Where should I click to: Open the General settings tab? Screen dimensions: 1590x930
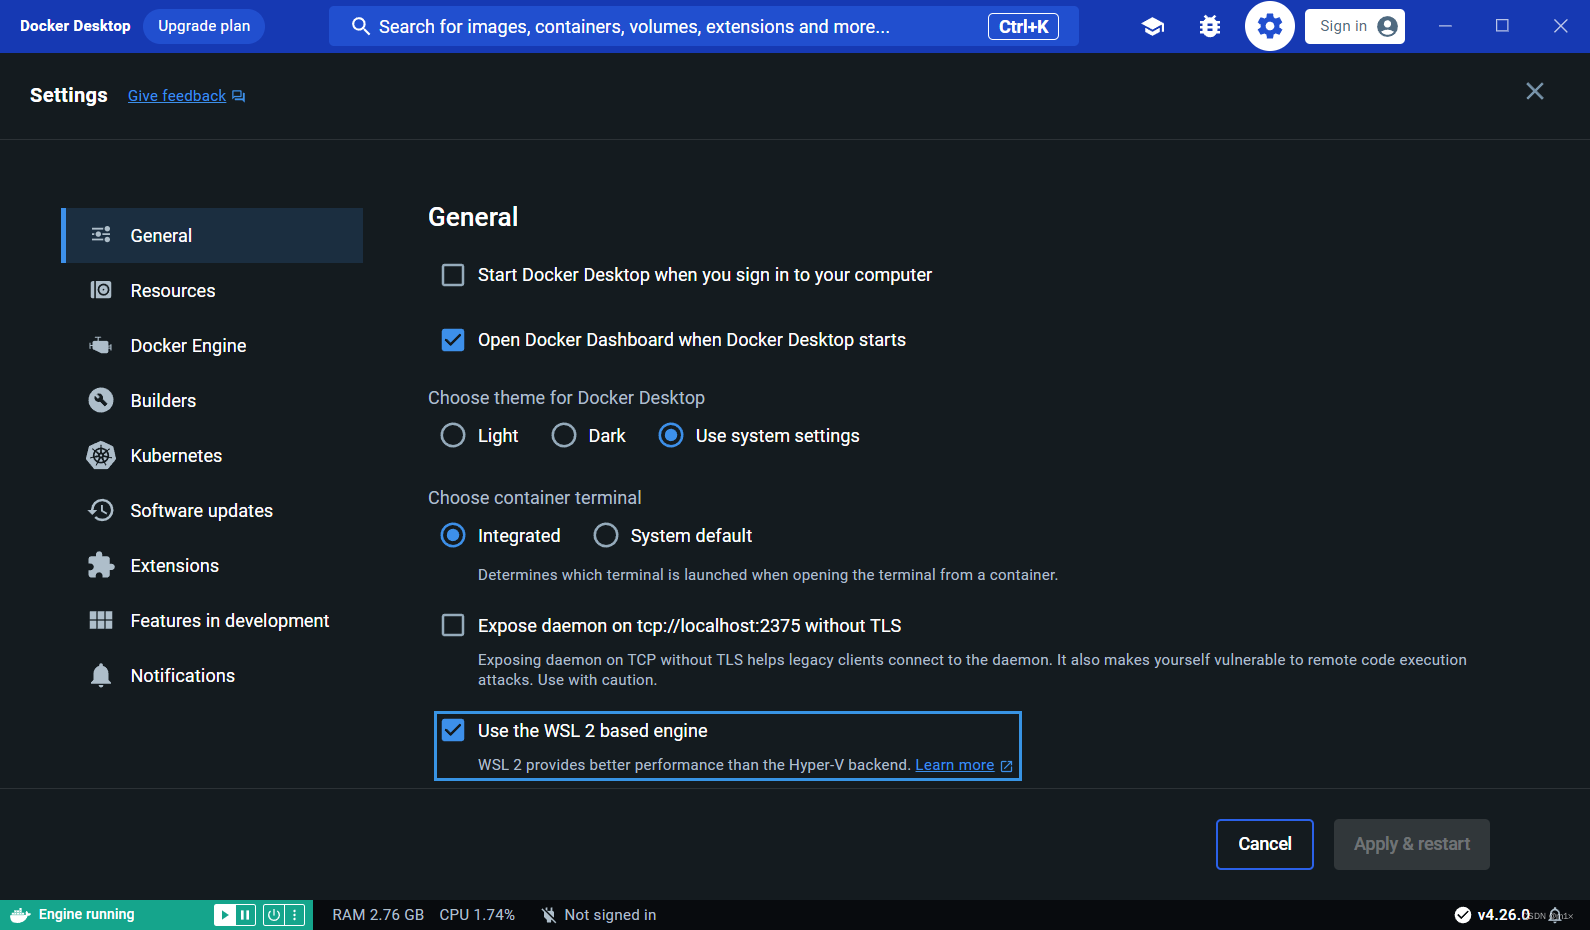(212, 235)
